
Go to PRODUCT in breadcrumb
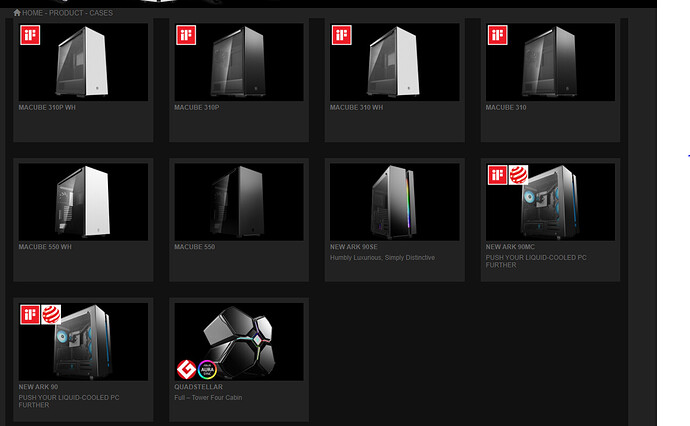tap(66, 13)
